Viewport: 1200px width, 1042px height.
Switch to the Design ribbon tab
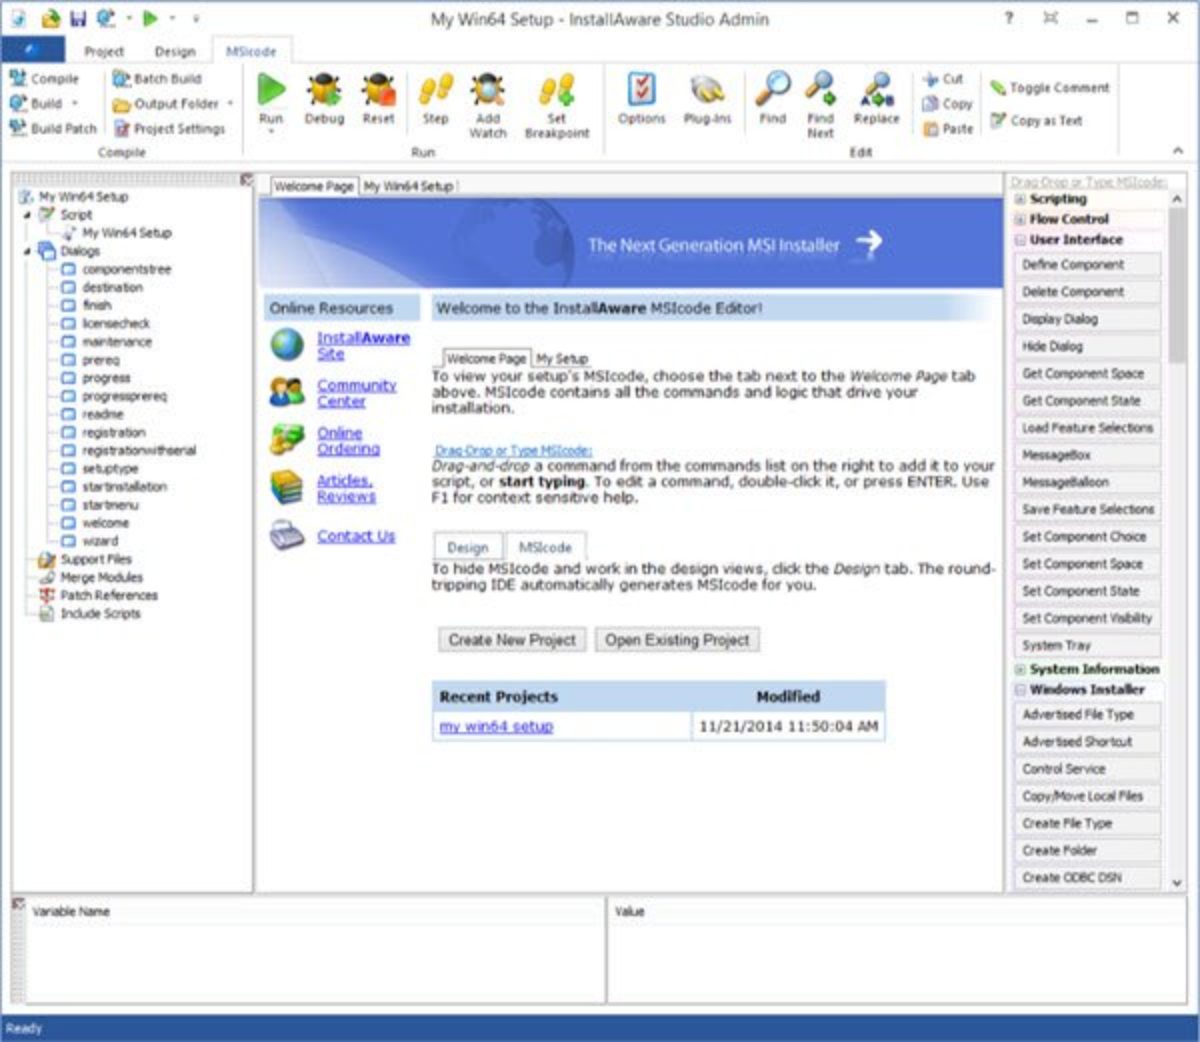click(x=175, y=51)
